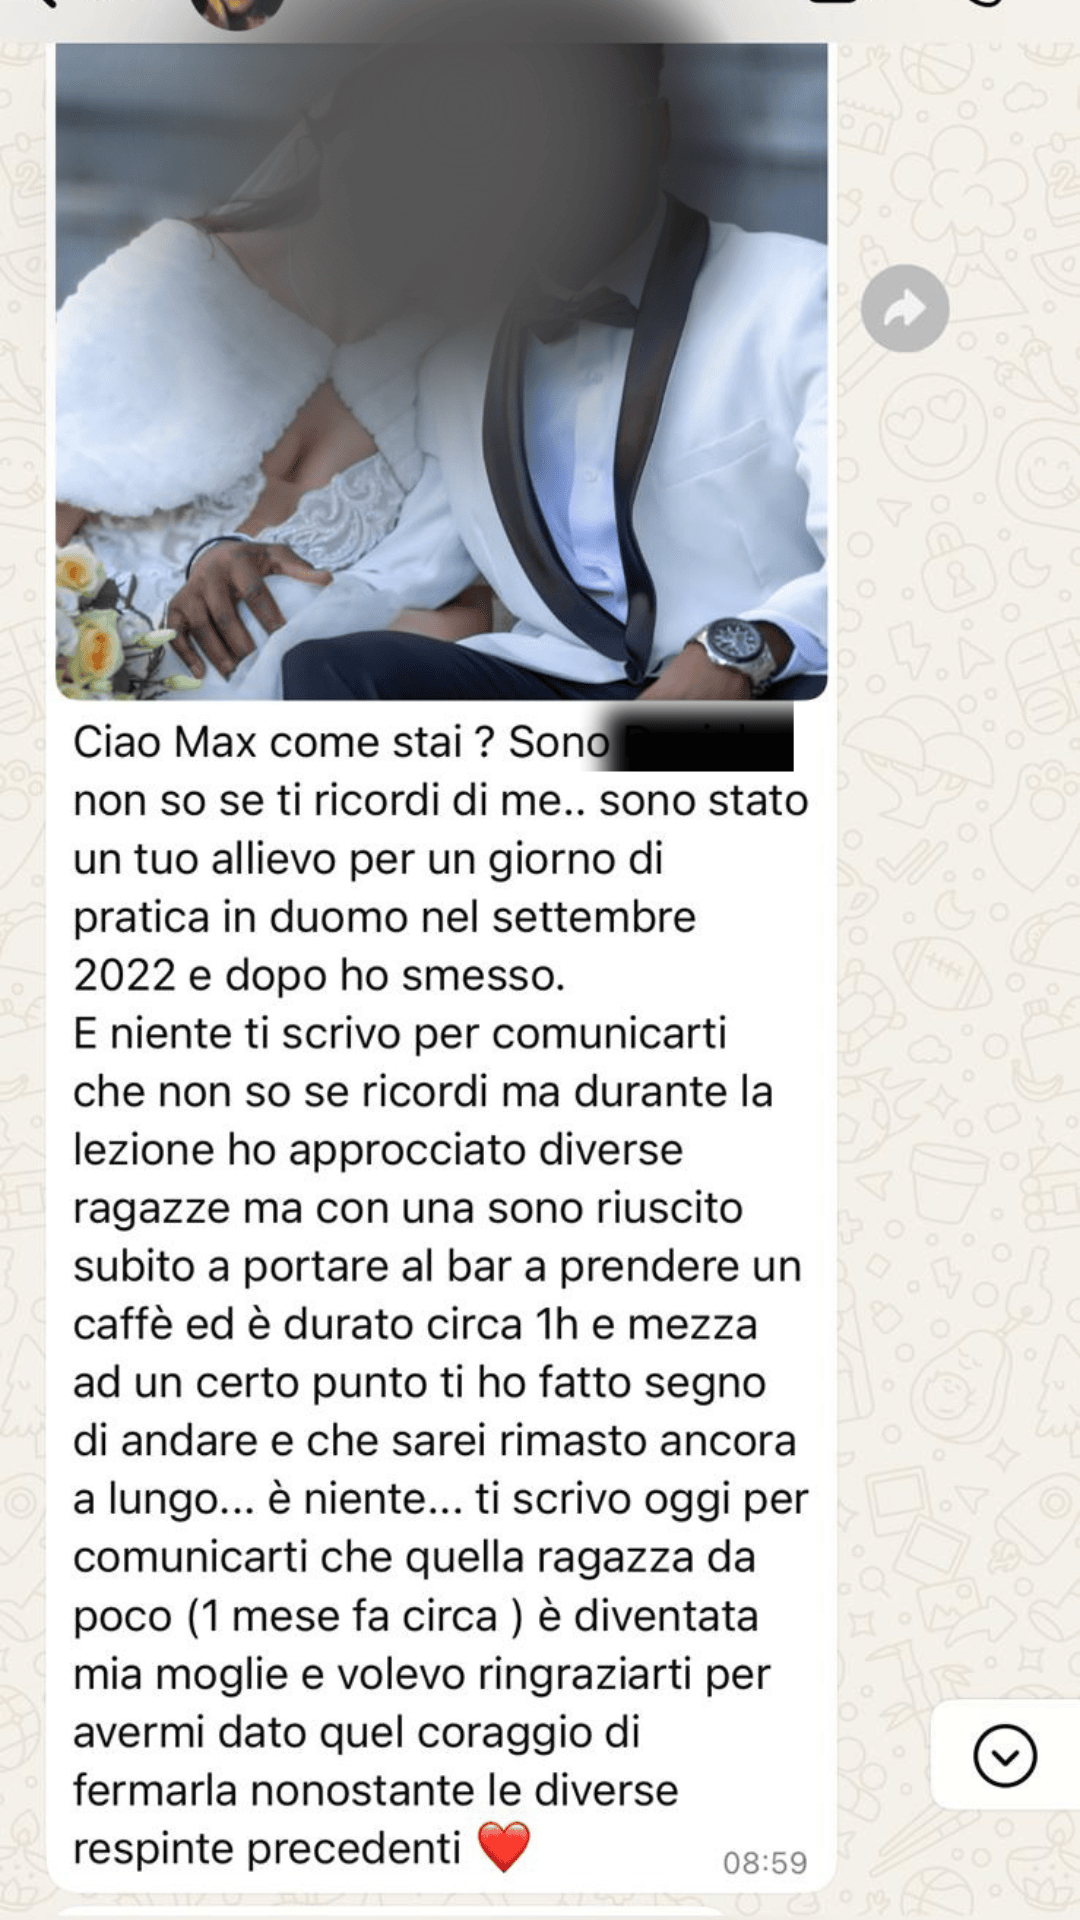Tap the 'mia moglie e volevo ringraziarti' line
The width and height of the screenshot is (1080, 1920).
[422, 1674]
